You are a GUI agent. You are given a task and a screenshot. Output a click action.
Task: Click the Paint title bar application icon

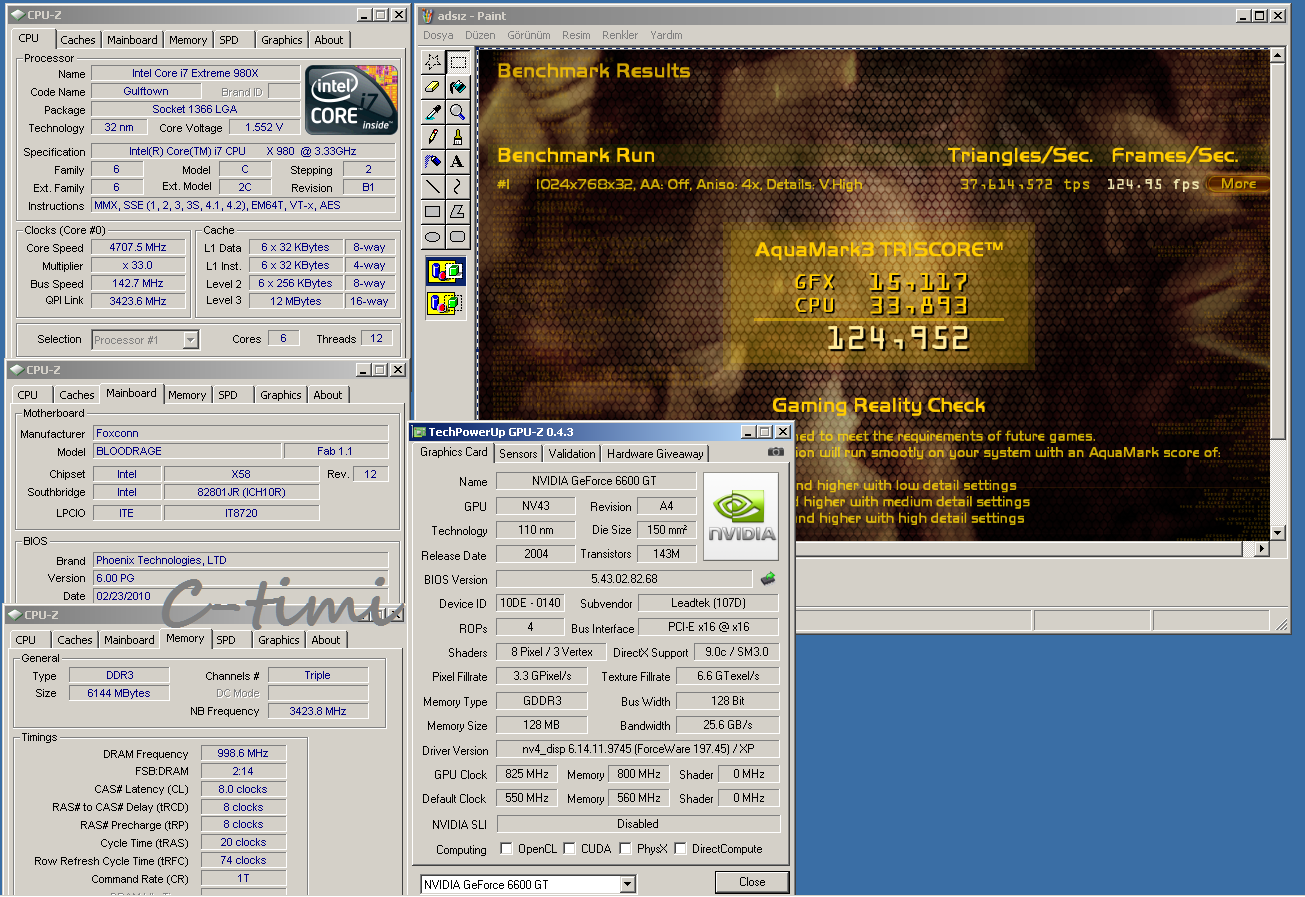(427, 15)
